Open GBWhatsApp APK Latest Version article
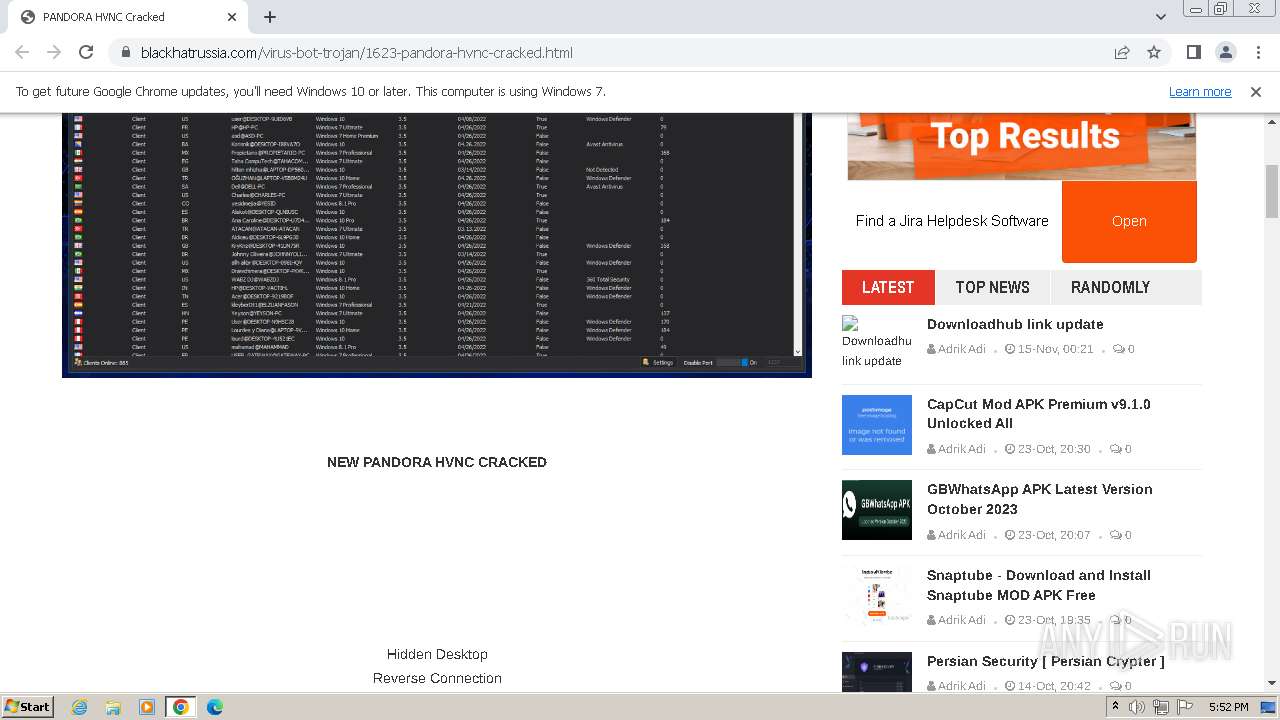 pyautogui.click(x=1039, y=499)
